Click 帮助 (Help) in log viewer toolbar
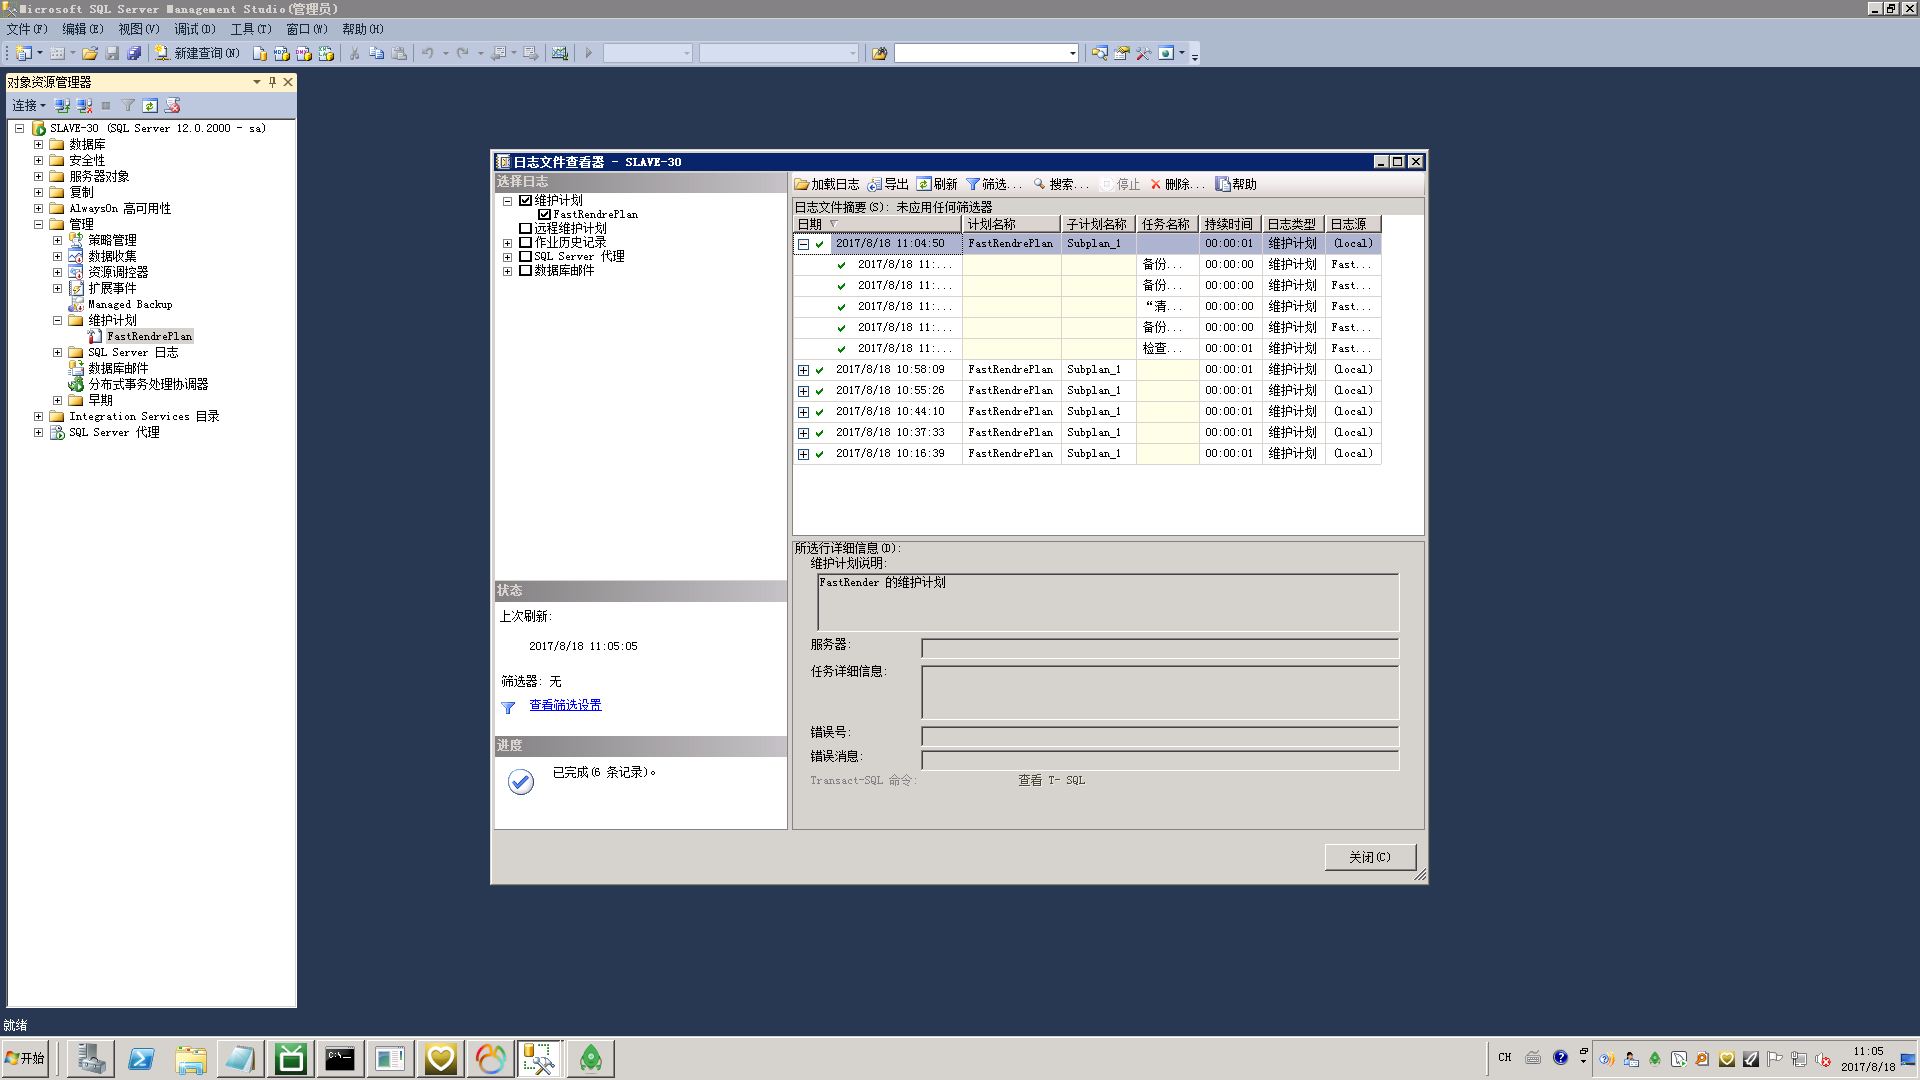Viewport: 1920px width, 1080px height. point(1236,184)
